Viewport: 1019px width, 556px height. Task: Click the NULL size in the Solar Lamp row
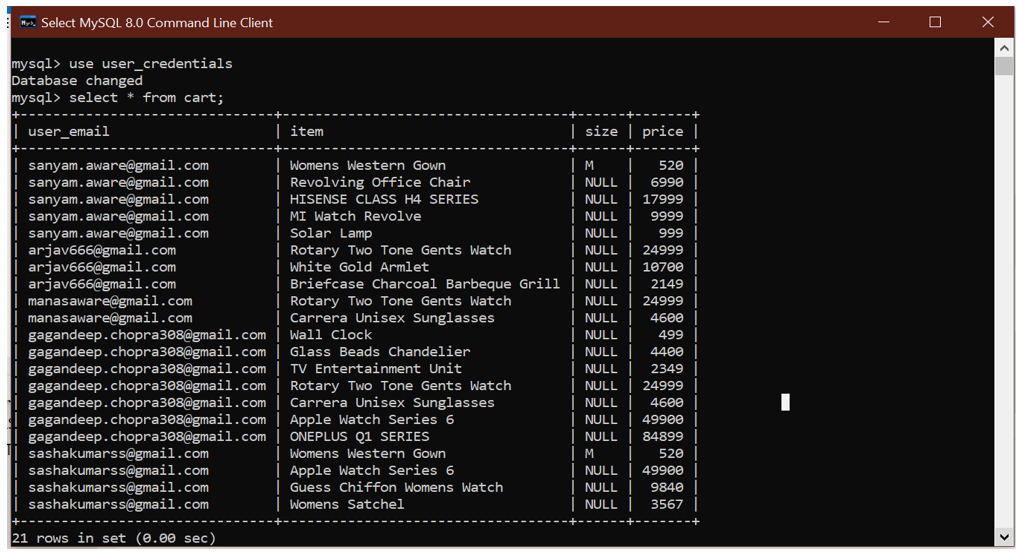(x=601, y=233)
